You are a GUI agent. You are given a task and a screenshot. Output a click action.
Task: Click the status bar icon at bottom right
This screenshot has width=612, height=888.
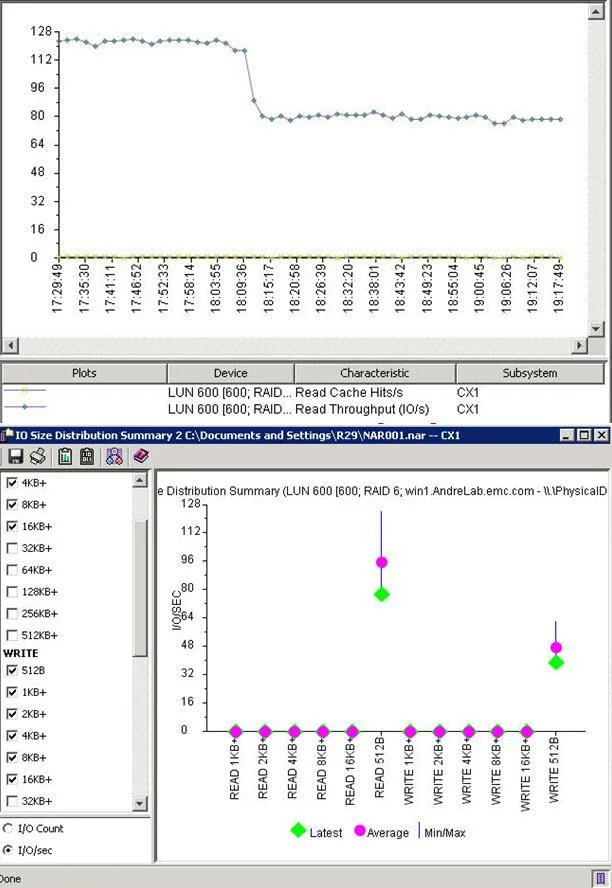coord(598,878)
